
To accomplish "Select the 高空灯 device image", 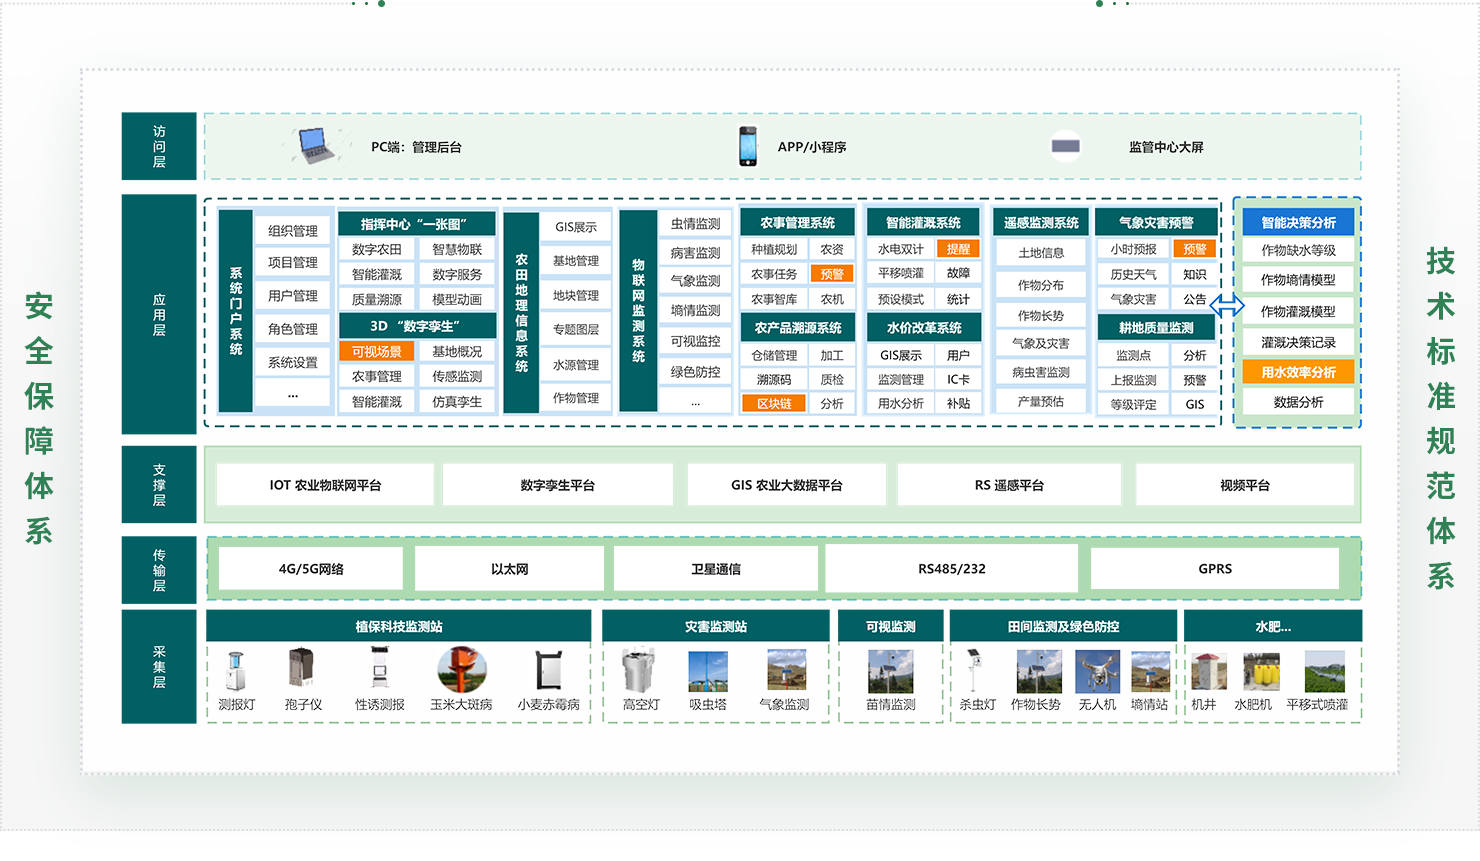I will (x=640, y=671).
